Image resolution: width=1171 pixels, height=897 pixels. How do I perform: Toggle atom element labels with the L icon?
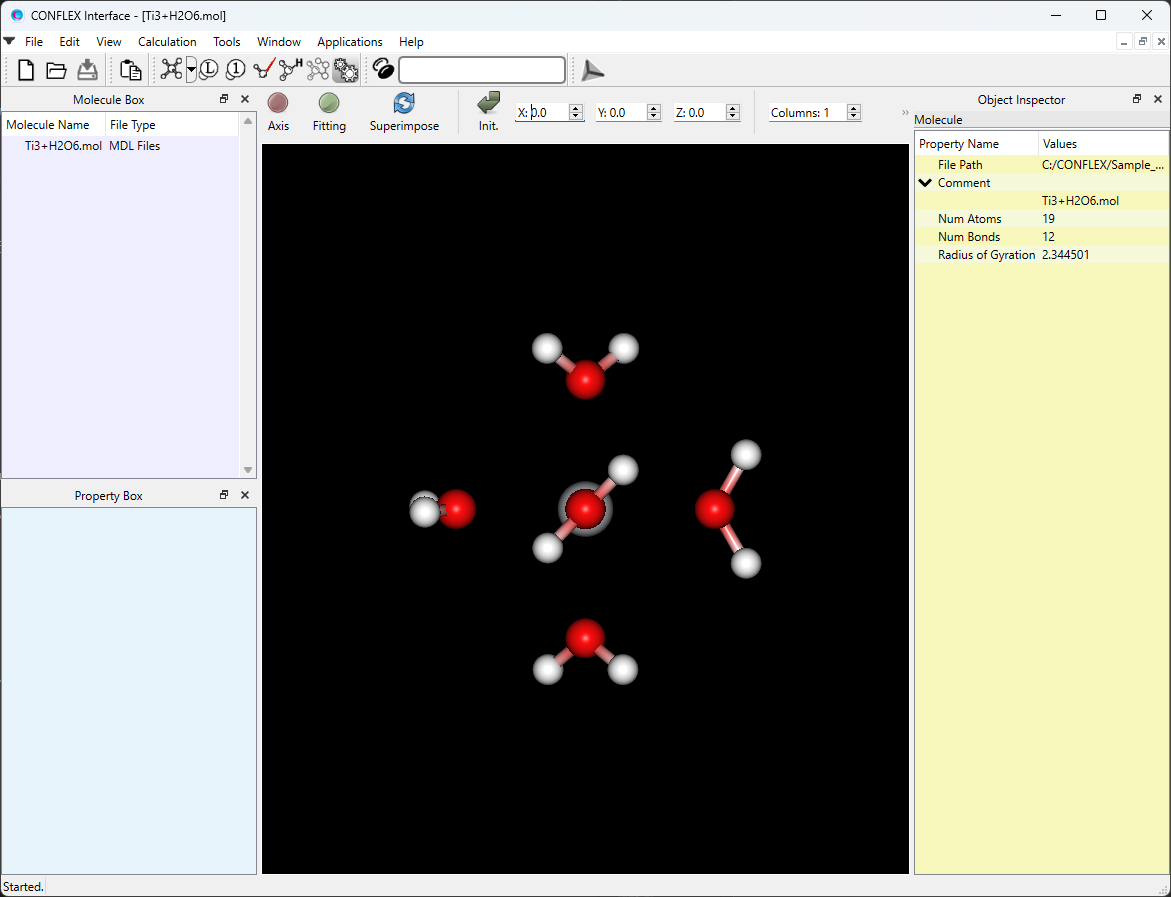(x=208, y=70)
